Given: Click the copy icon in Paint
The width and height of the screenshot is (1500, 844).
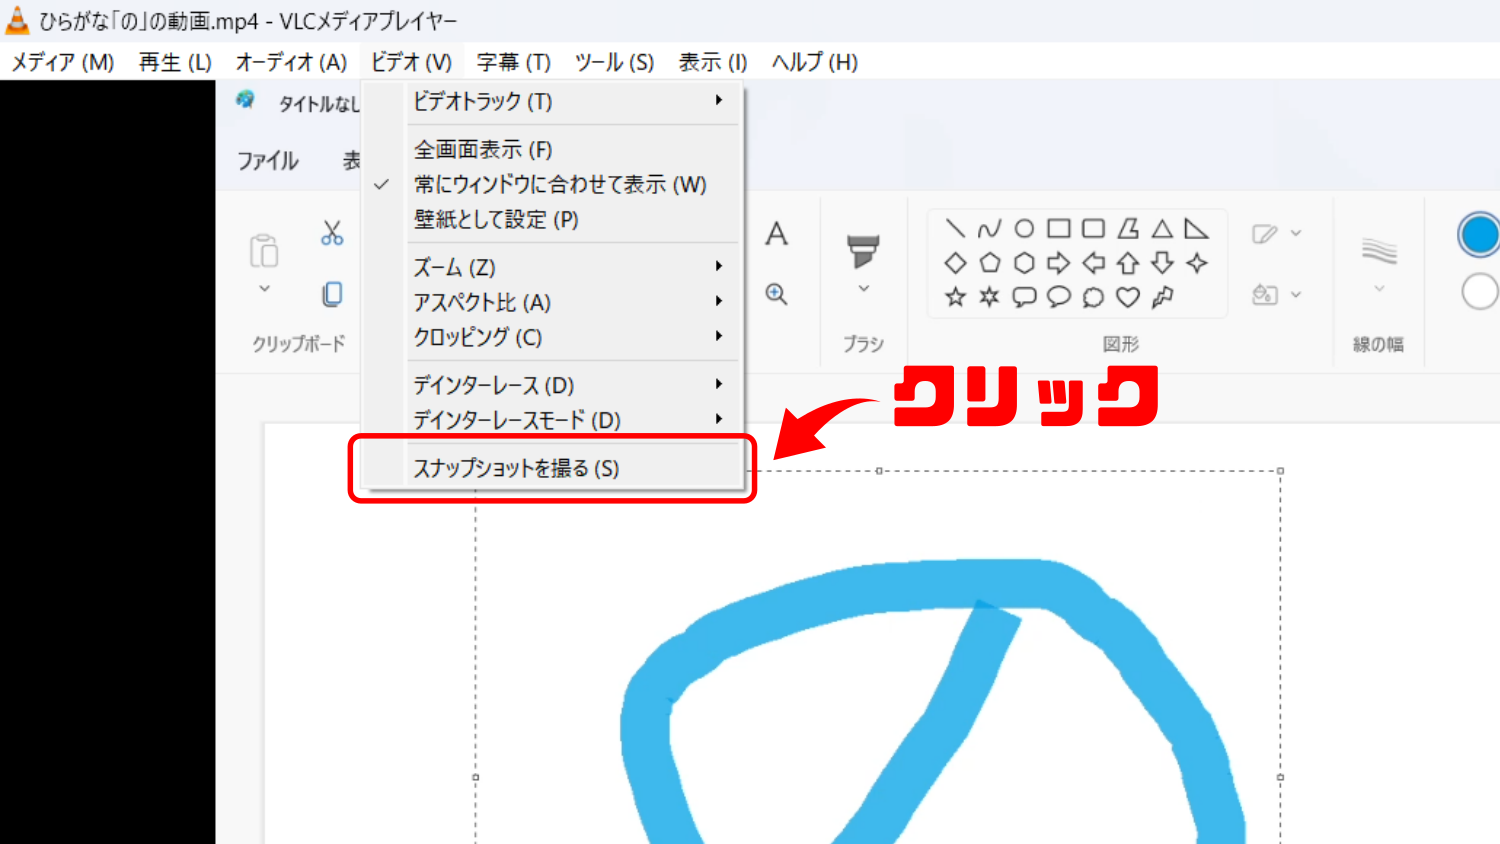Looking at the screenshot, I should [x=332, y=294].
